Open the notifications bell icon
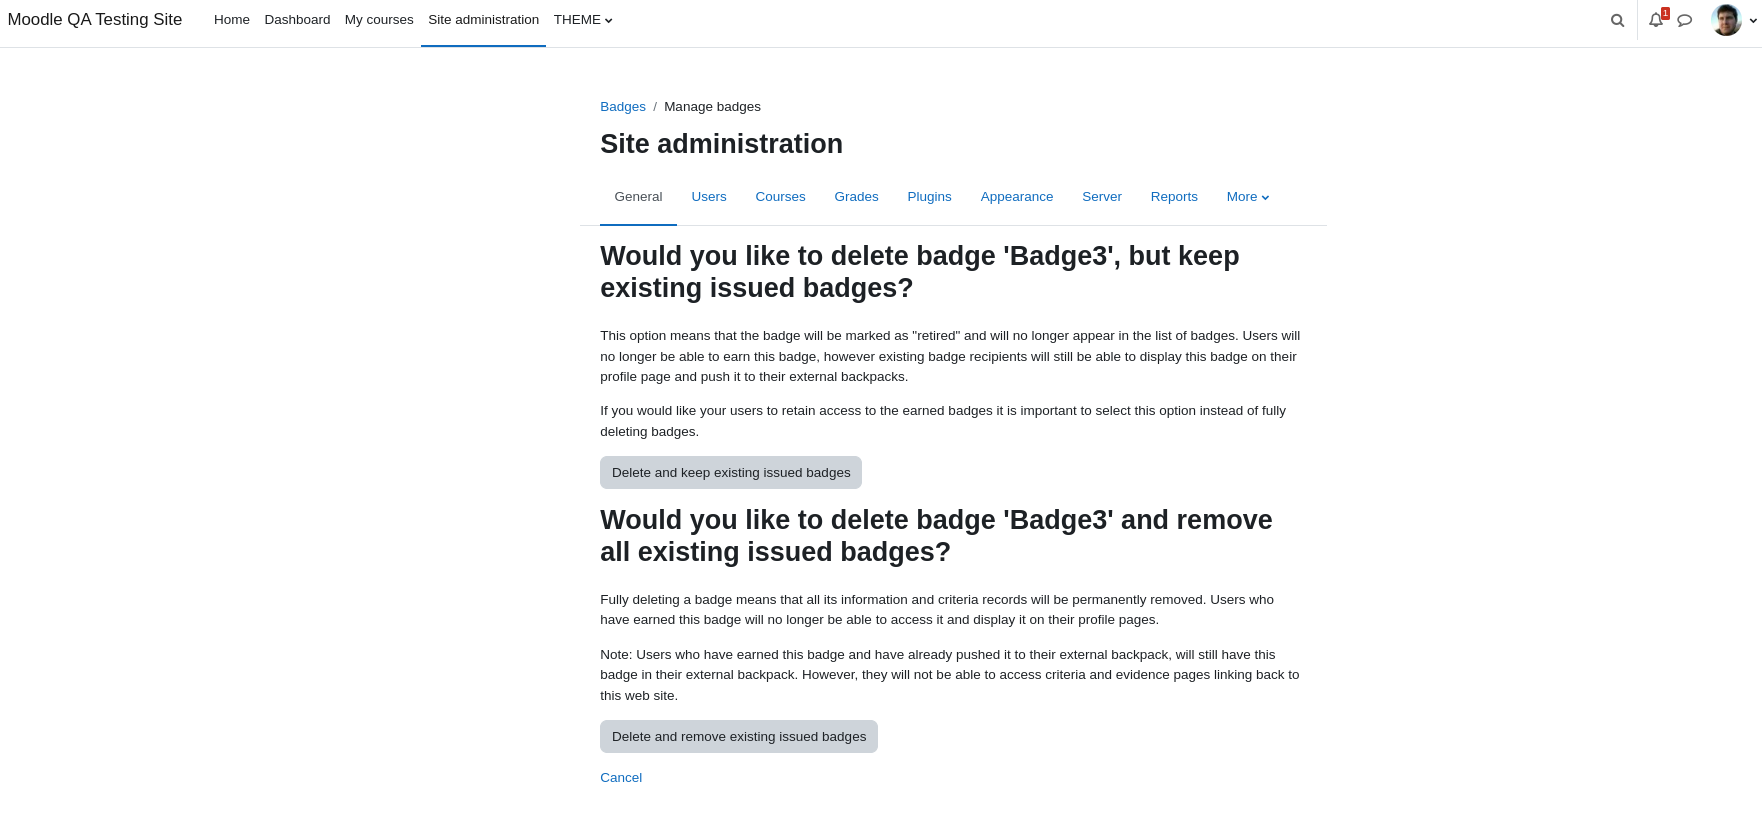Viewport: 1762px width, 832px height. 1656,20
